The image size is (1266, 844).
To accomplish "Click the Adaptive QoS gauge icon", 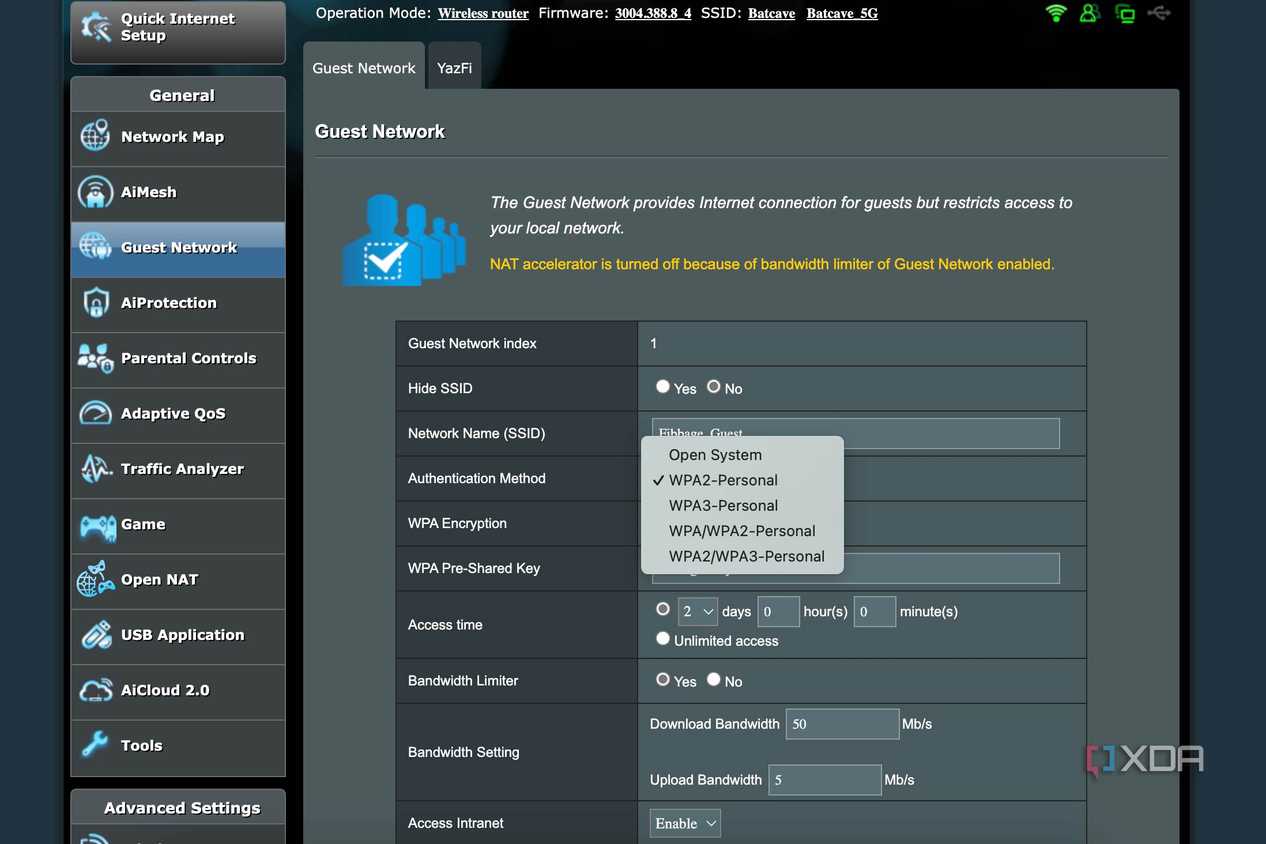I will 95,413.
